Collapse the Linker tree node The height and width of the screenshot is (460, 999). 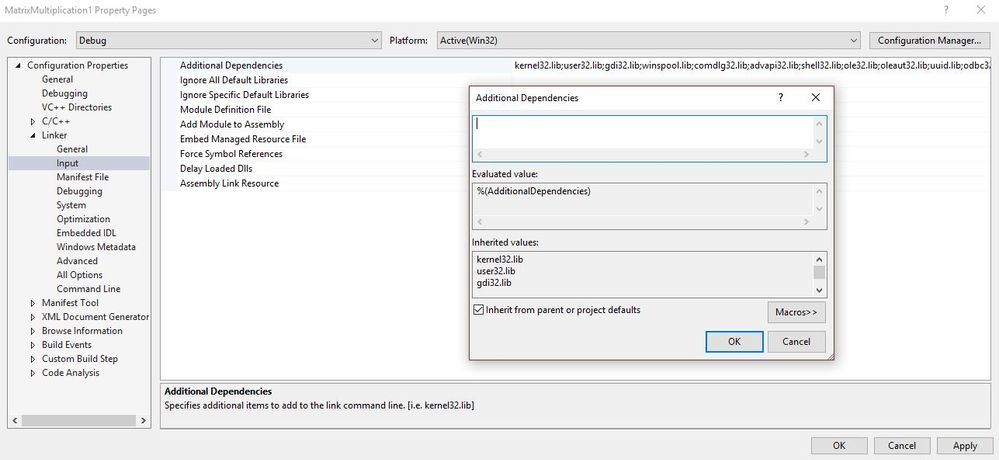[x=32, y=135]
